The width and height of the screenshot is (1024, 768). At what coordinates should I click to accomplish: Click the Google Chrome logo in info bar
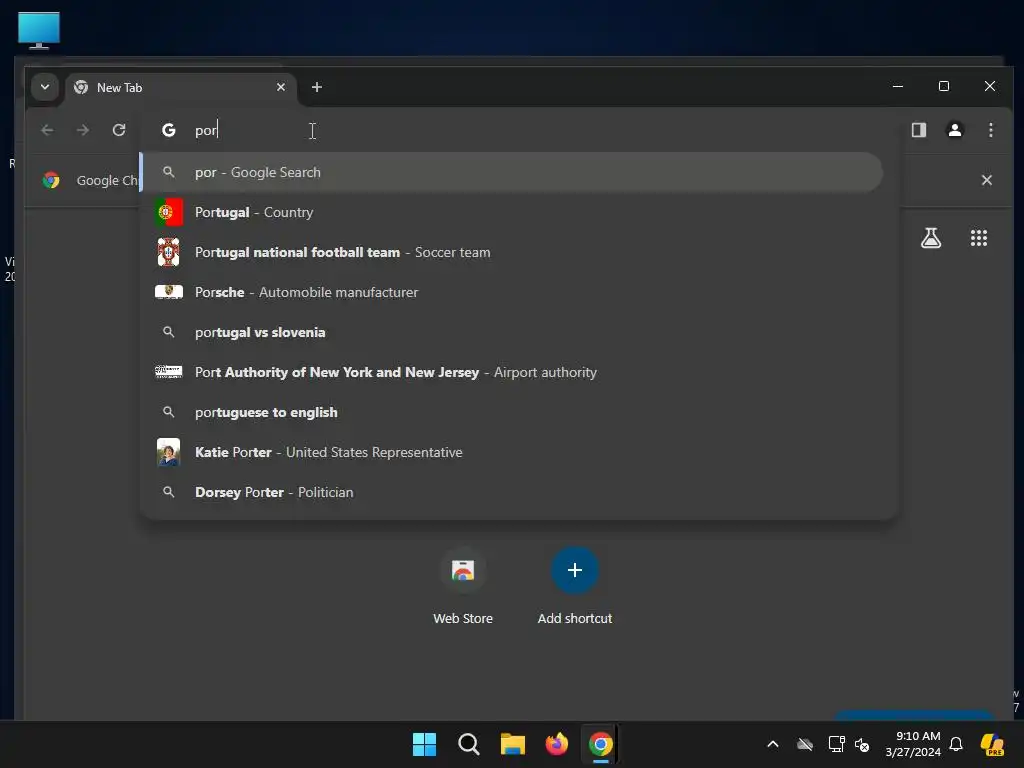click(51, 180)
